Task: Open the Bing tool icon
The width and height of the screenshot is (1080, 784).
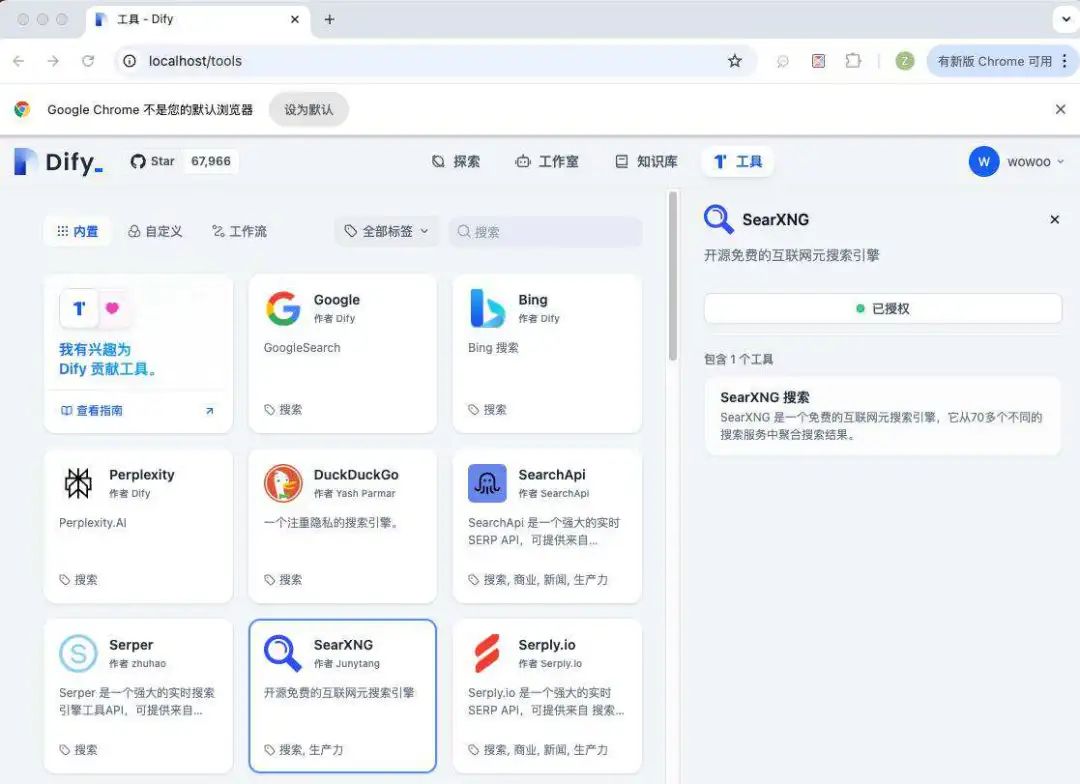Action: pyautogui.click(x=487, y=308)
